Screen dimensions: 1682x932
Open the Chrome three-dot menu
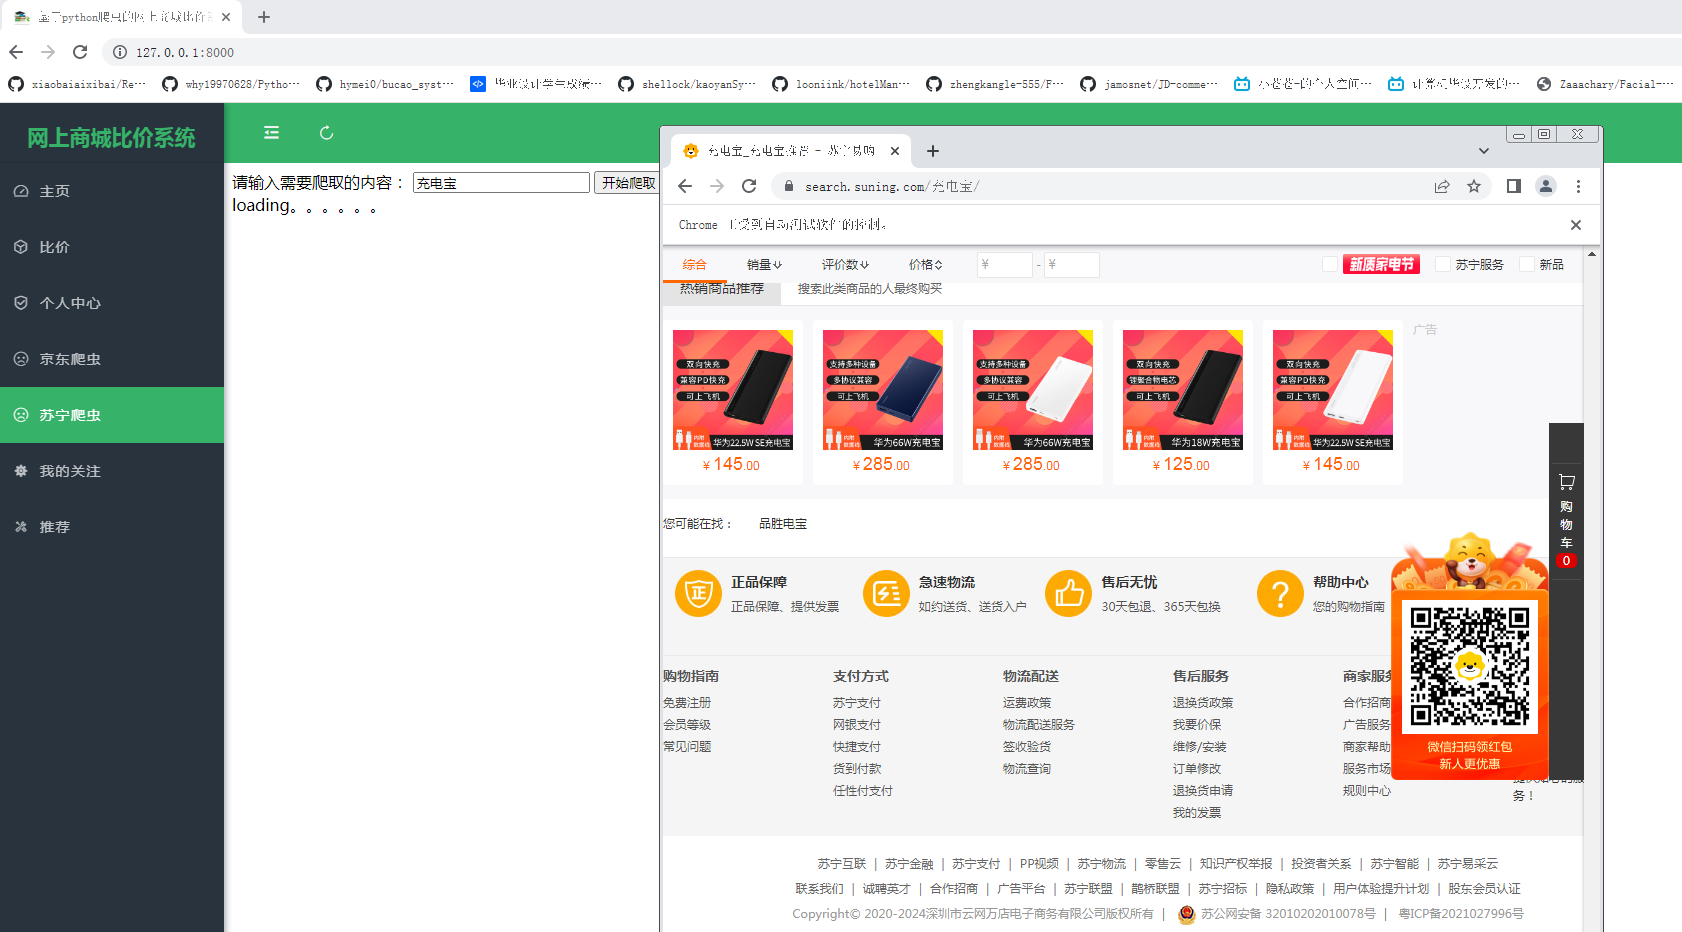click(x=1578, y=186)
